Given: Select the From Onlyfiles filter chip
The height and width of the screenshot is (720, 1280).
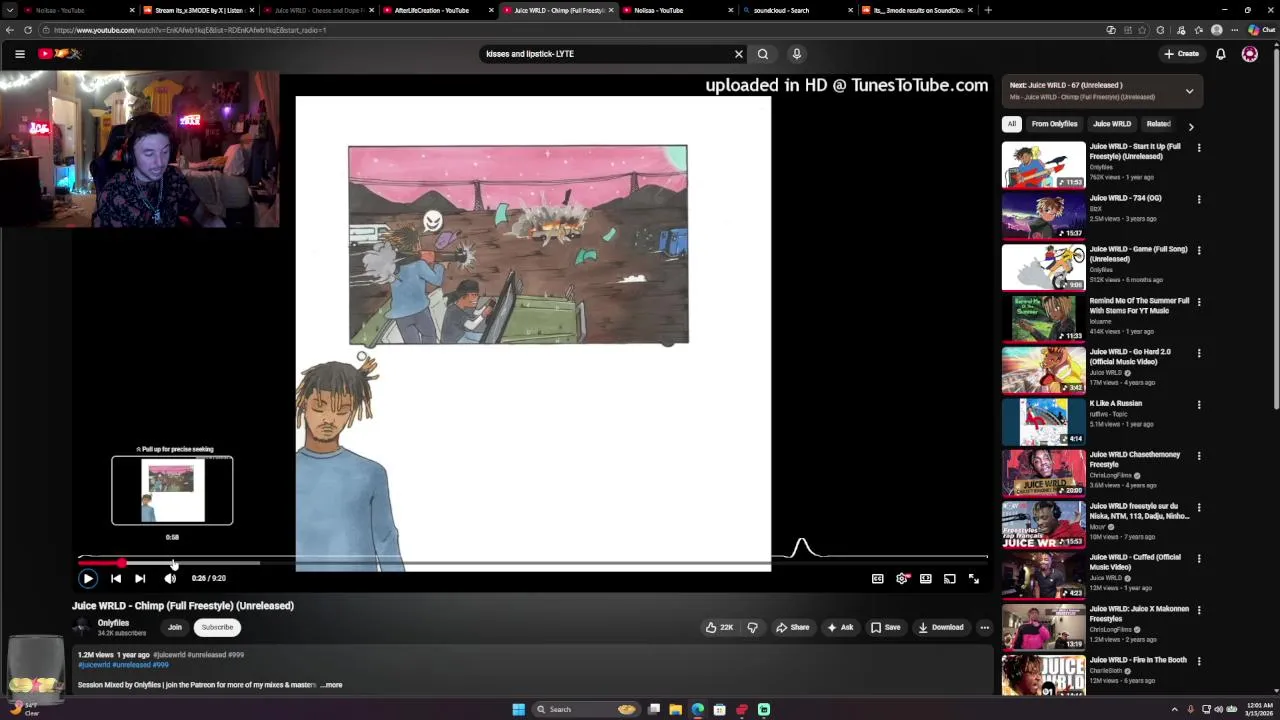Looking at the screenshot, I should [1055, 124].
